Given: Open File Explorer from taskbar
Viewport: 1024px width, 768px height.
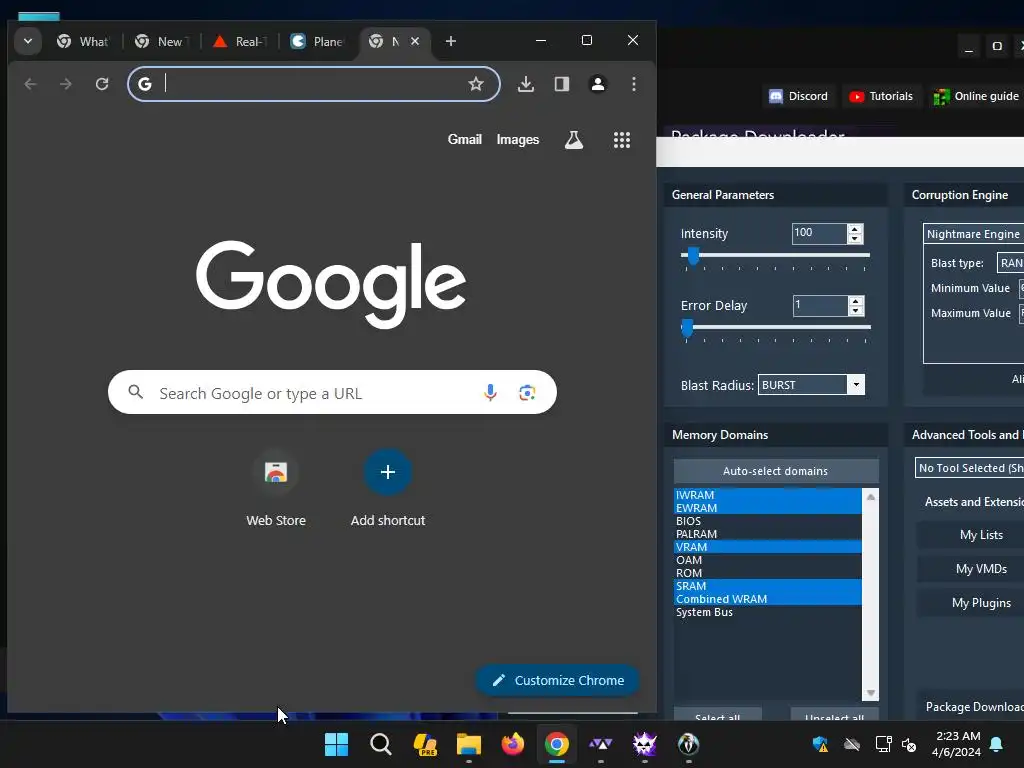Looking at the screenshot, I should click(x=469, y=744).
